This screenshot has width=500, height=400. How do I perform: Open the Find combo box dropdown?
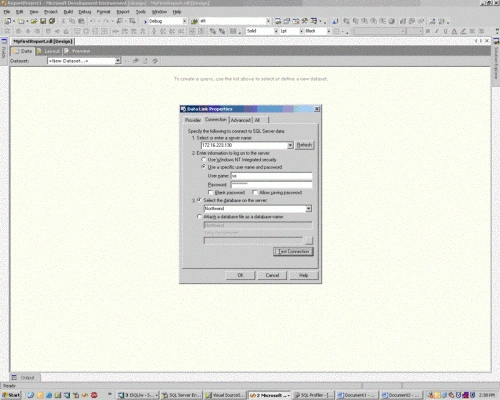point(268,21)
